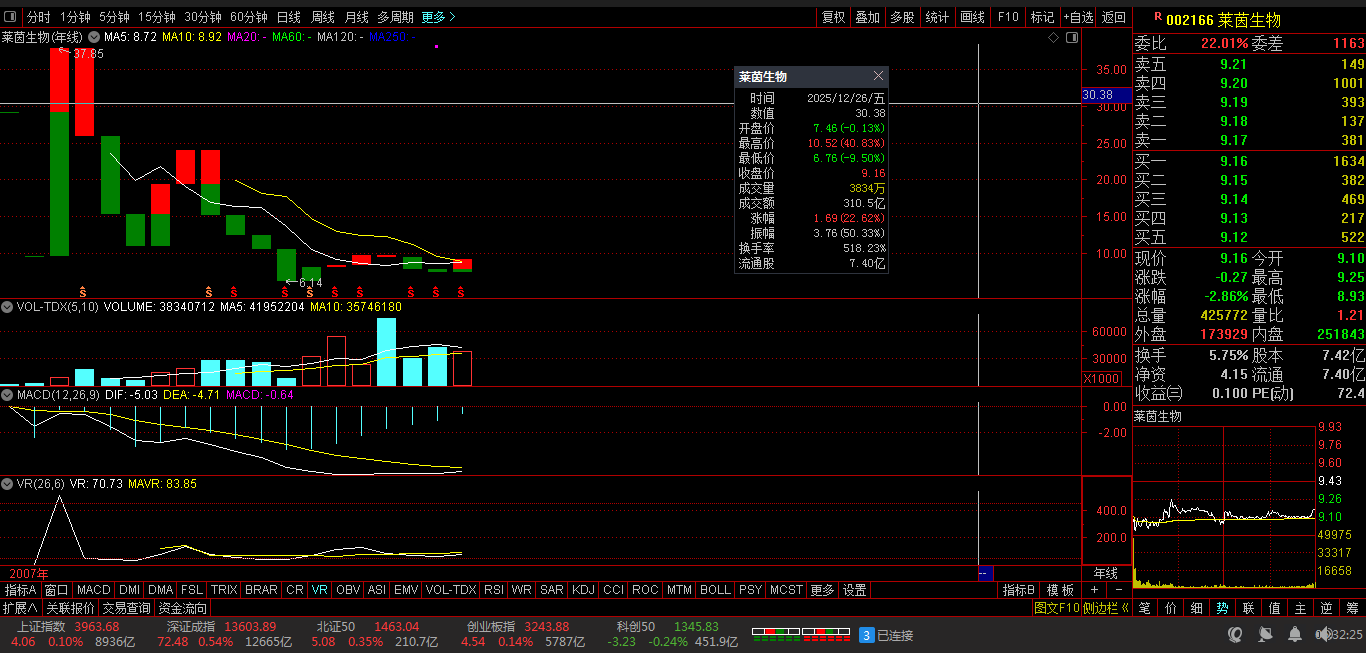The width and height of the screenshot is (1366, 653).
Task: Expand 更多 periods in top toolbar
Action: (438, 17)
